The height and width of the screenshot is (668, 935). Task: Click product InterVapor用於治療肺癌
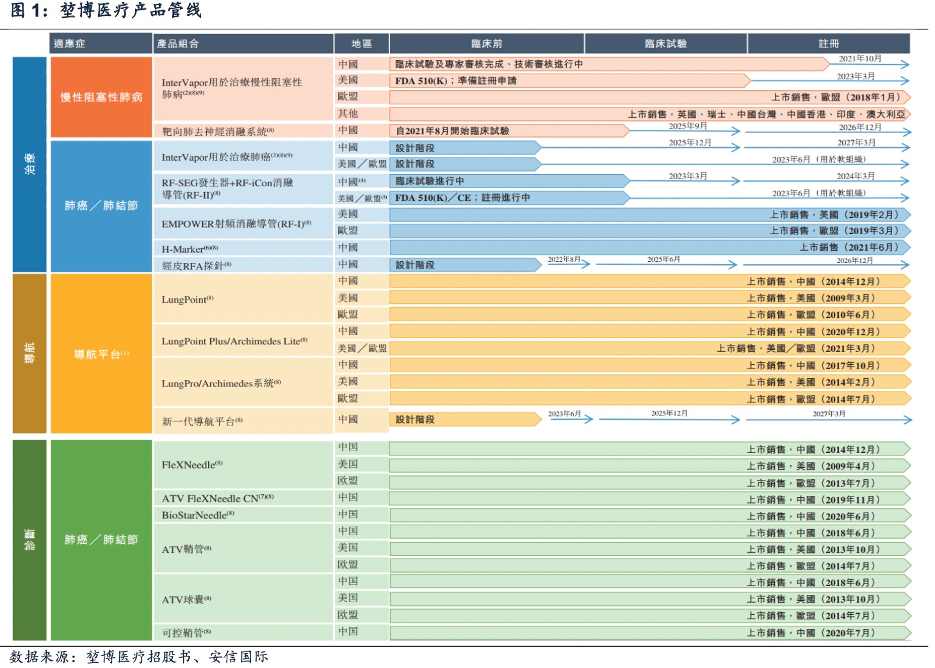point(243,156)
